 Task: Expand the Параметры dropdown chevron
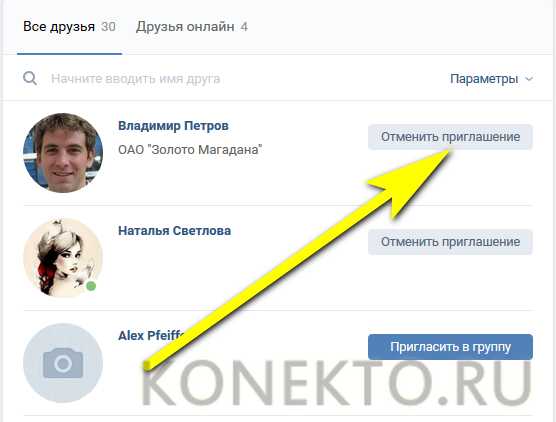(529, 79)
